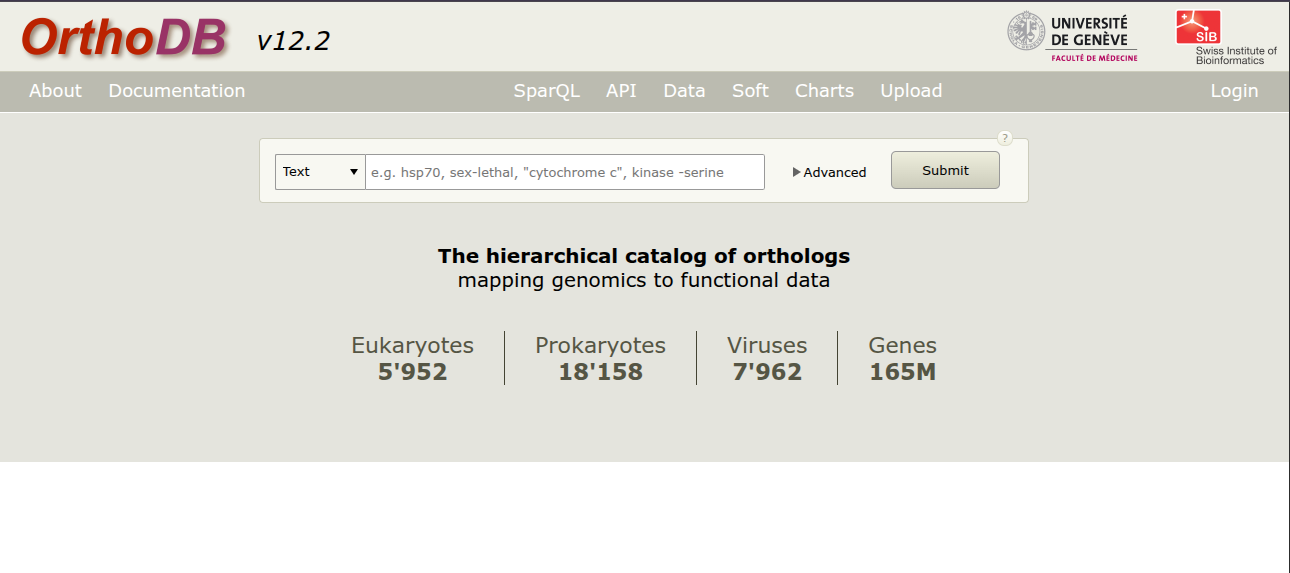Select the Prokaryotes 18'158 statistic
The width and height of the screenshot is (1290, 573).
[600, 359]
